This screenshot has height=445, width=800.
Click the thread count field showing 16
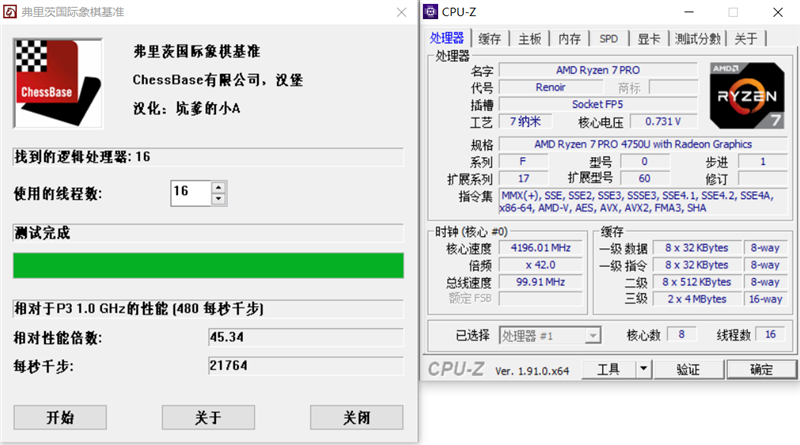(191, 193)
